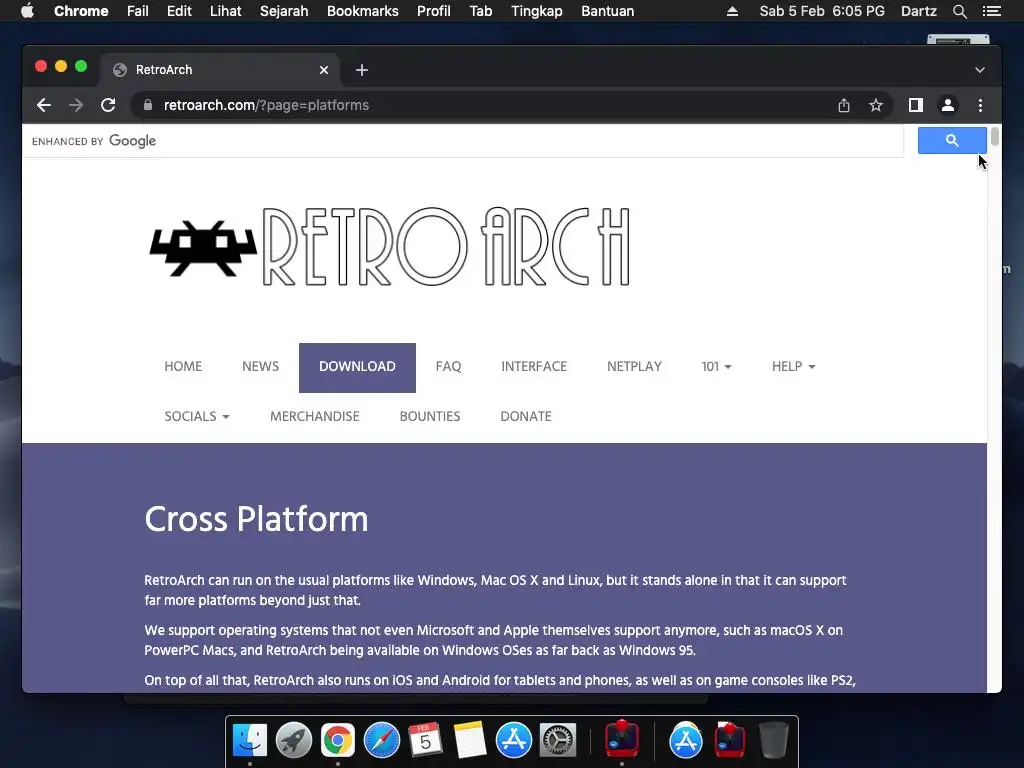Click the page vertical scrollbar thumb
This screenshot has width=1024, height=768.
pos(995,136)
